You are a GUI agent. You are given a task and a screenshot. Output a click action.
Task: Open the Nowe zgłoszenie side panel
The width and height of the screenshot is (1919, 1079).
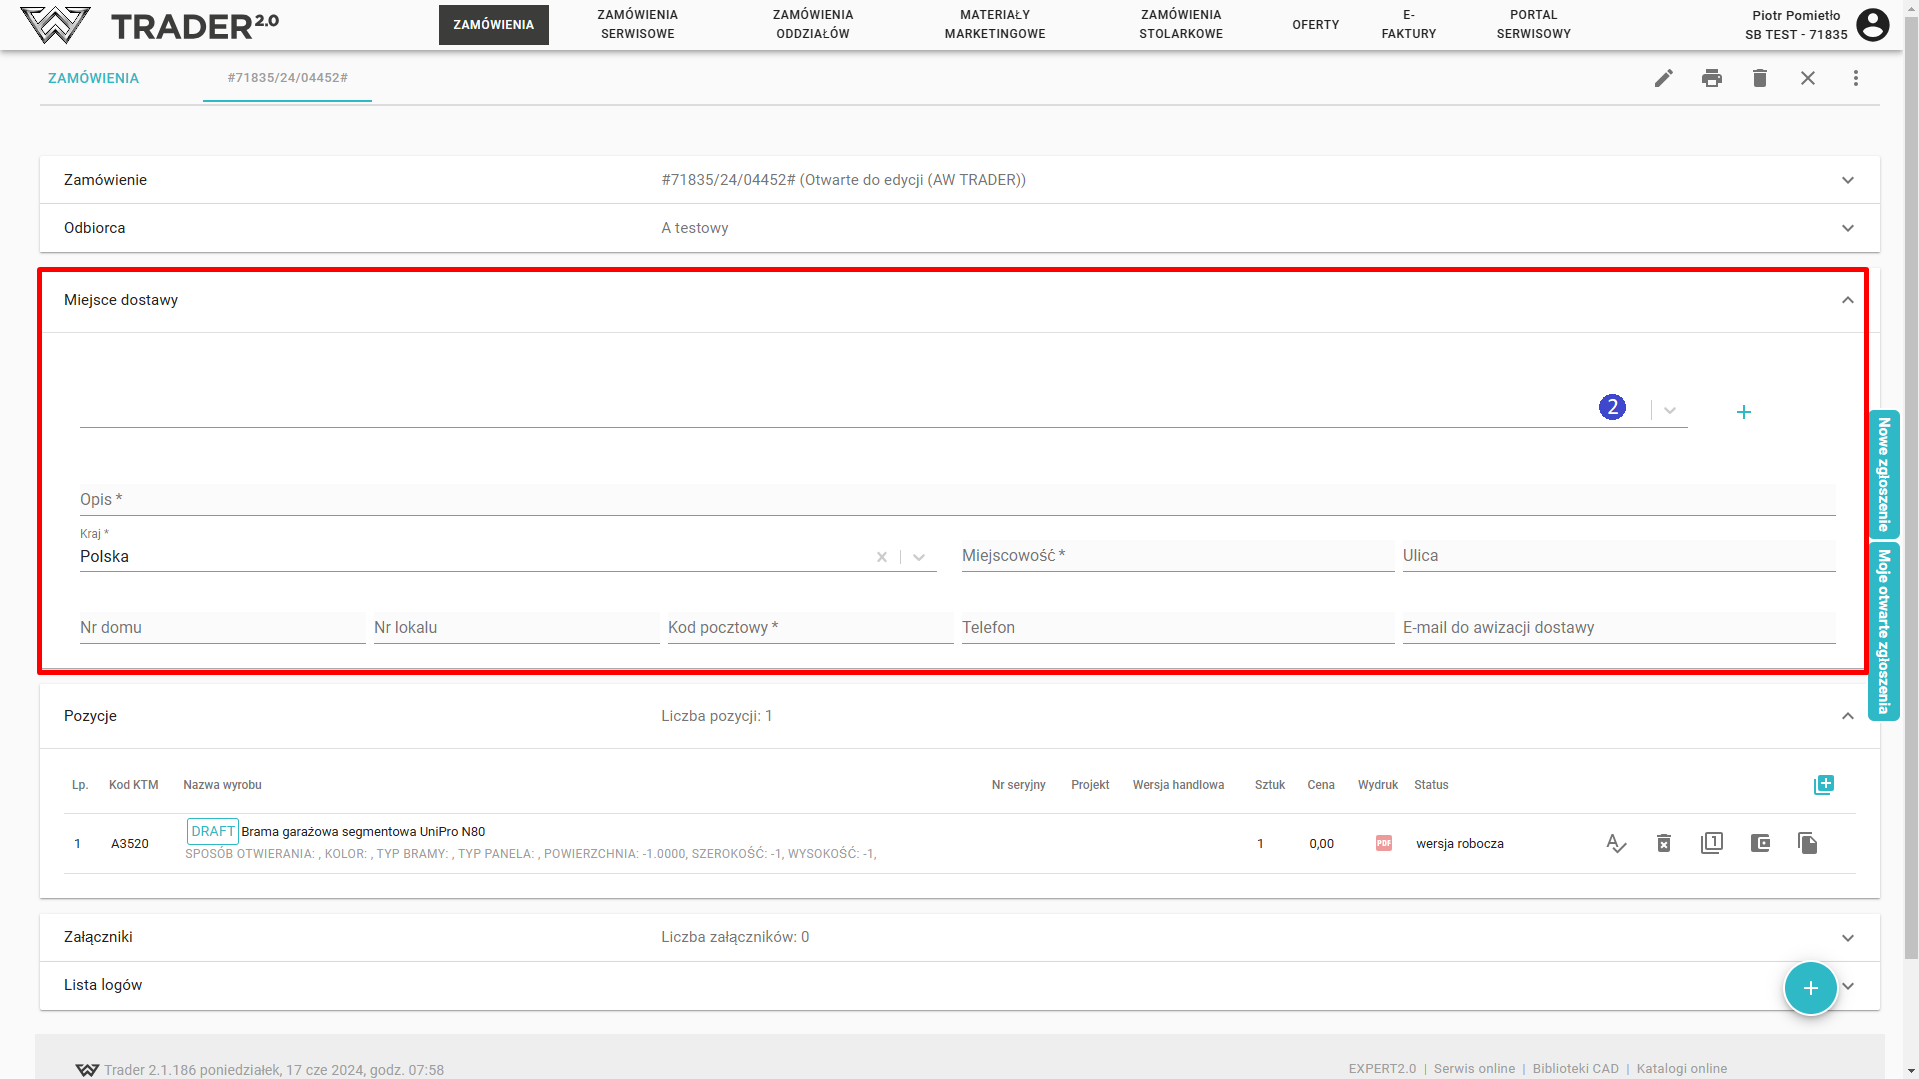(x=1883, y=474)
